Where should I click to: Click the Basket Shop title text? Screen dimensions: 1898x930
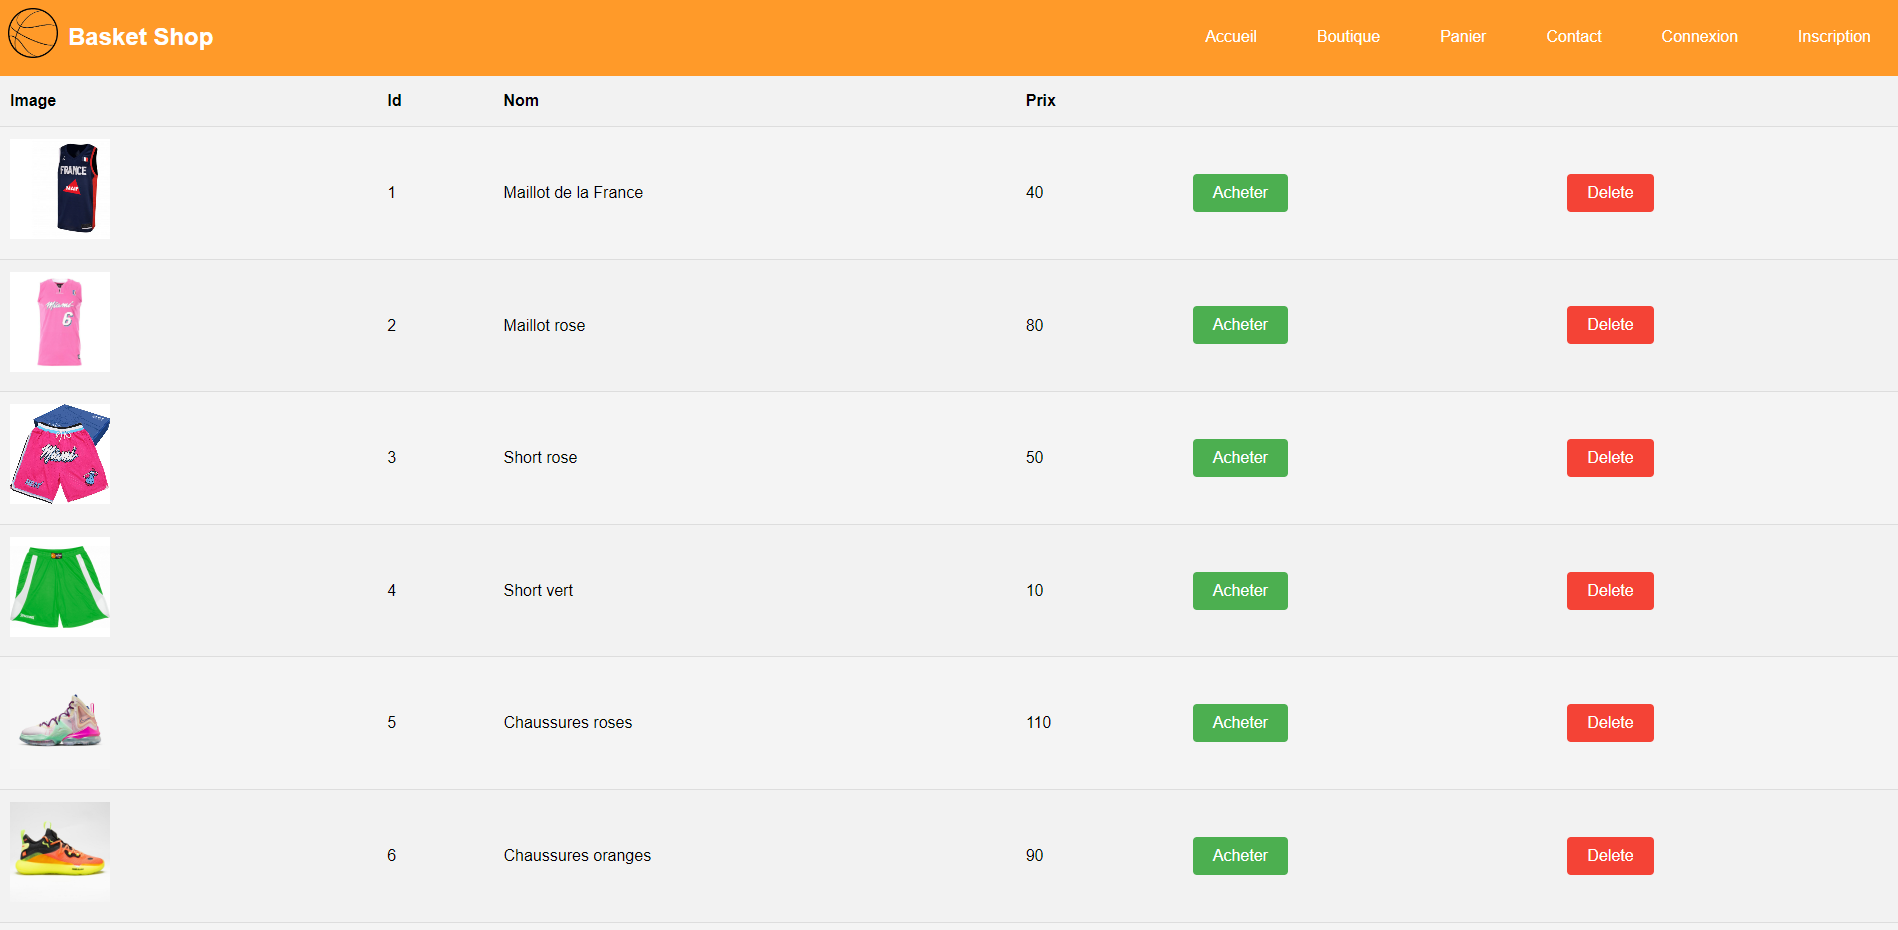point(141,37)
